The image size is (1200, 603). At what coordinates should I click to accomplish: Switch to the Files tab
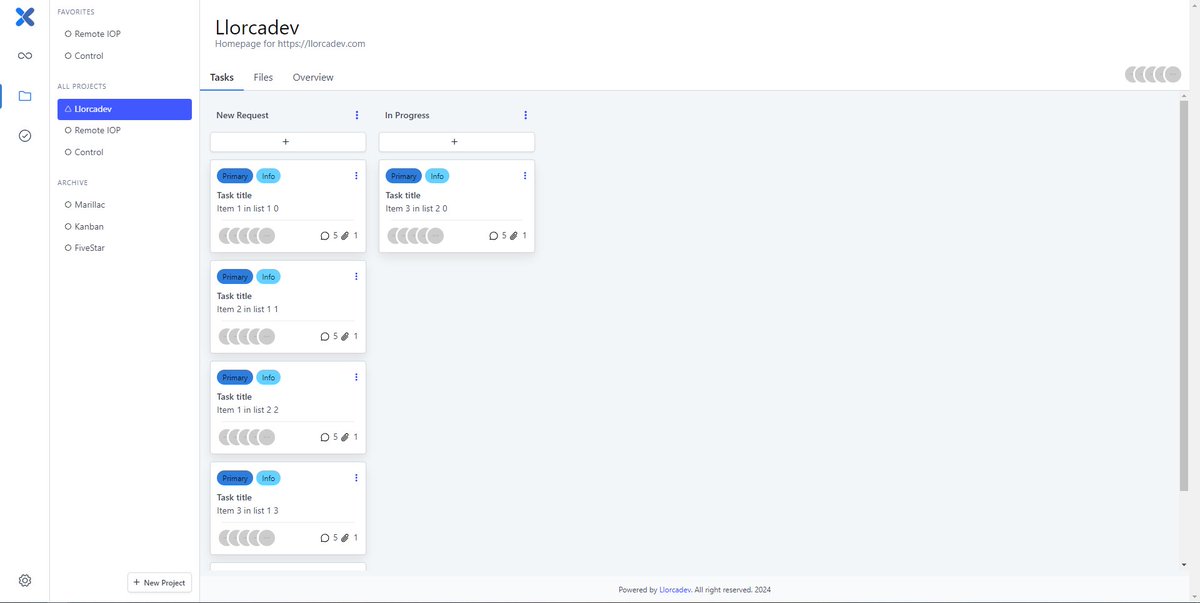(263, 77)
